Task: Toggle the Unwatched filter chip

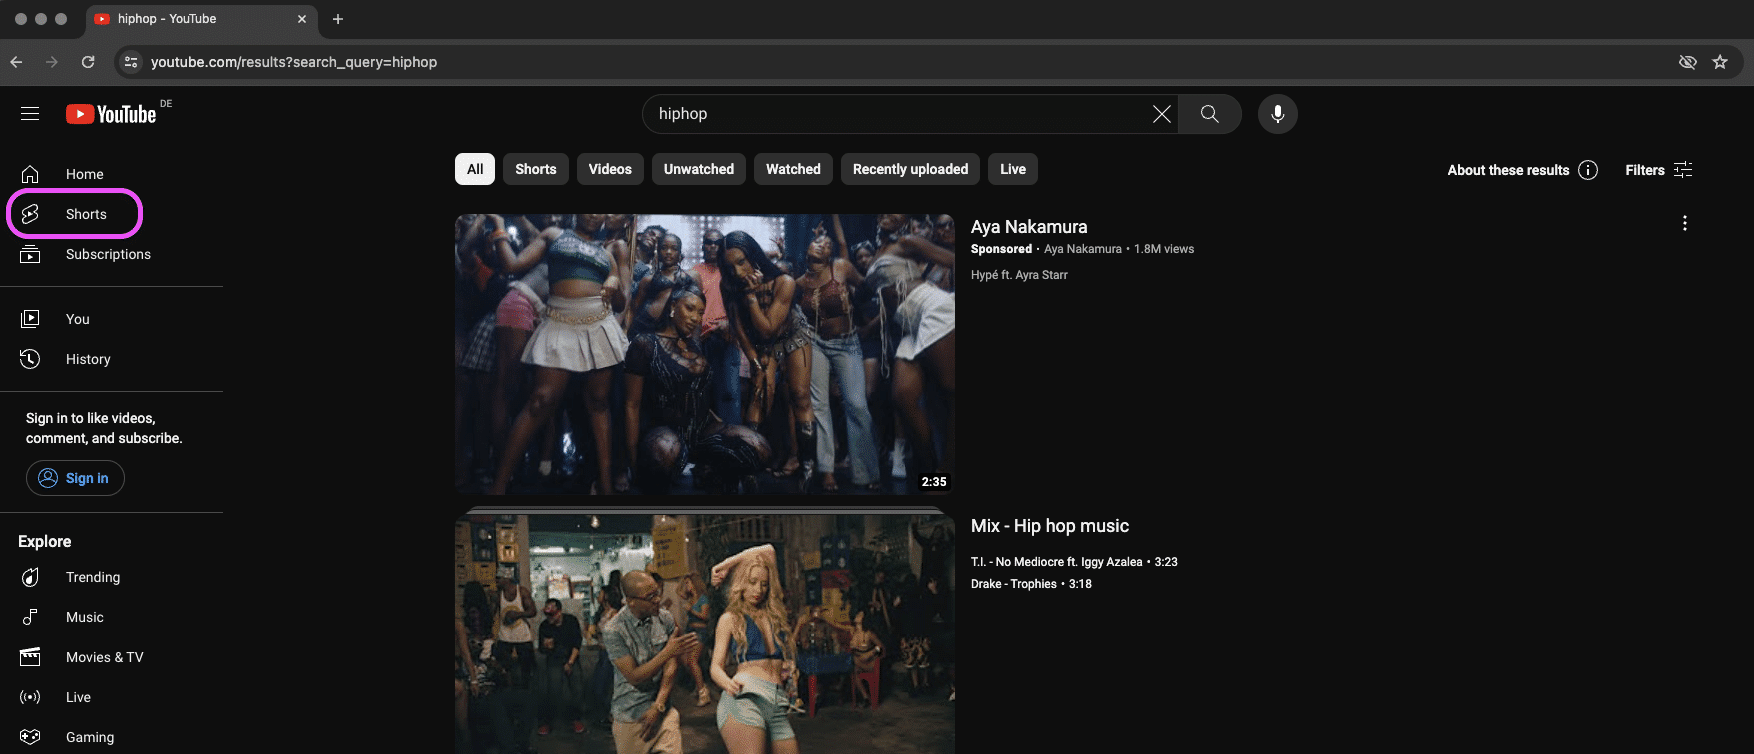Action: 698,169
